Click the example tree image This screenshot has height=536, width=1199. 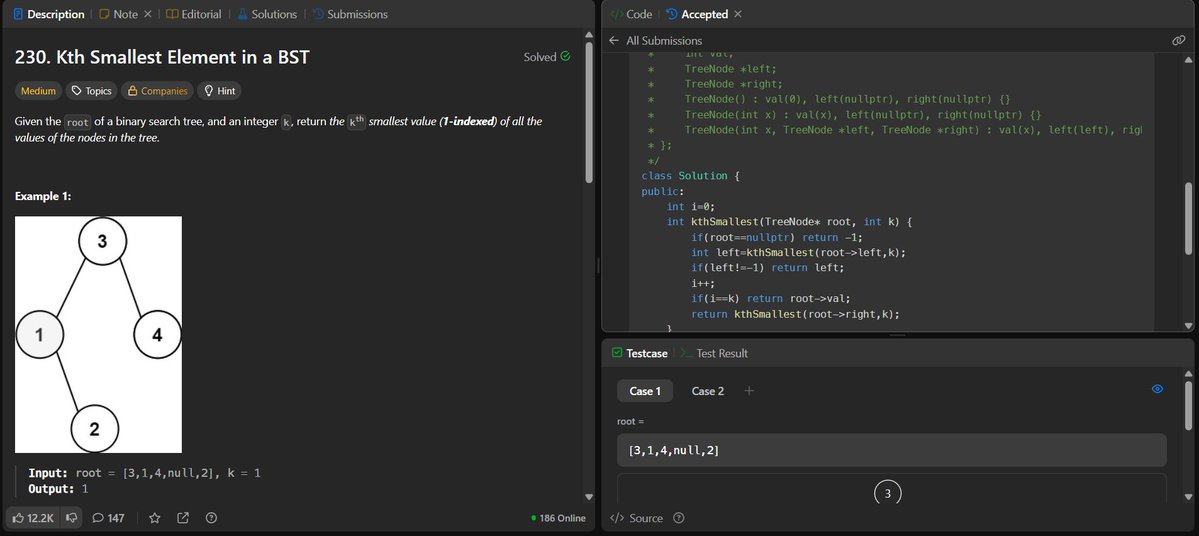[98, 334]
